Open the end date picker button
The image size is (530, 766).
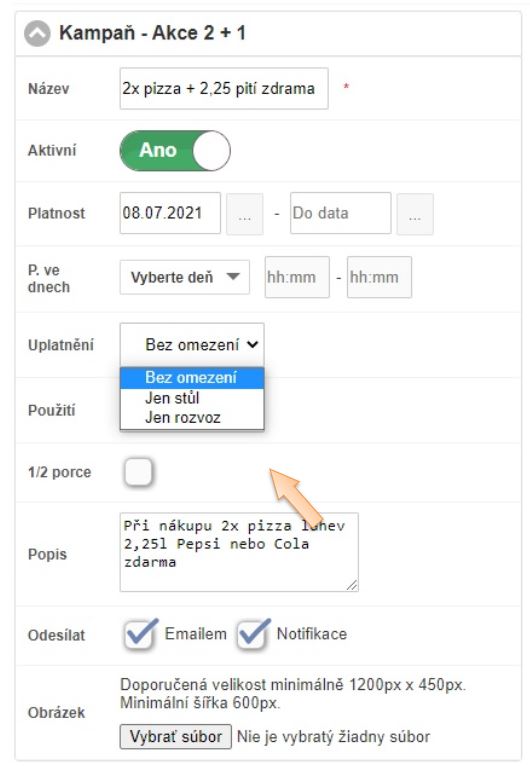[415, 213]
